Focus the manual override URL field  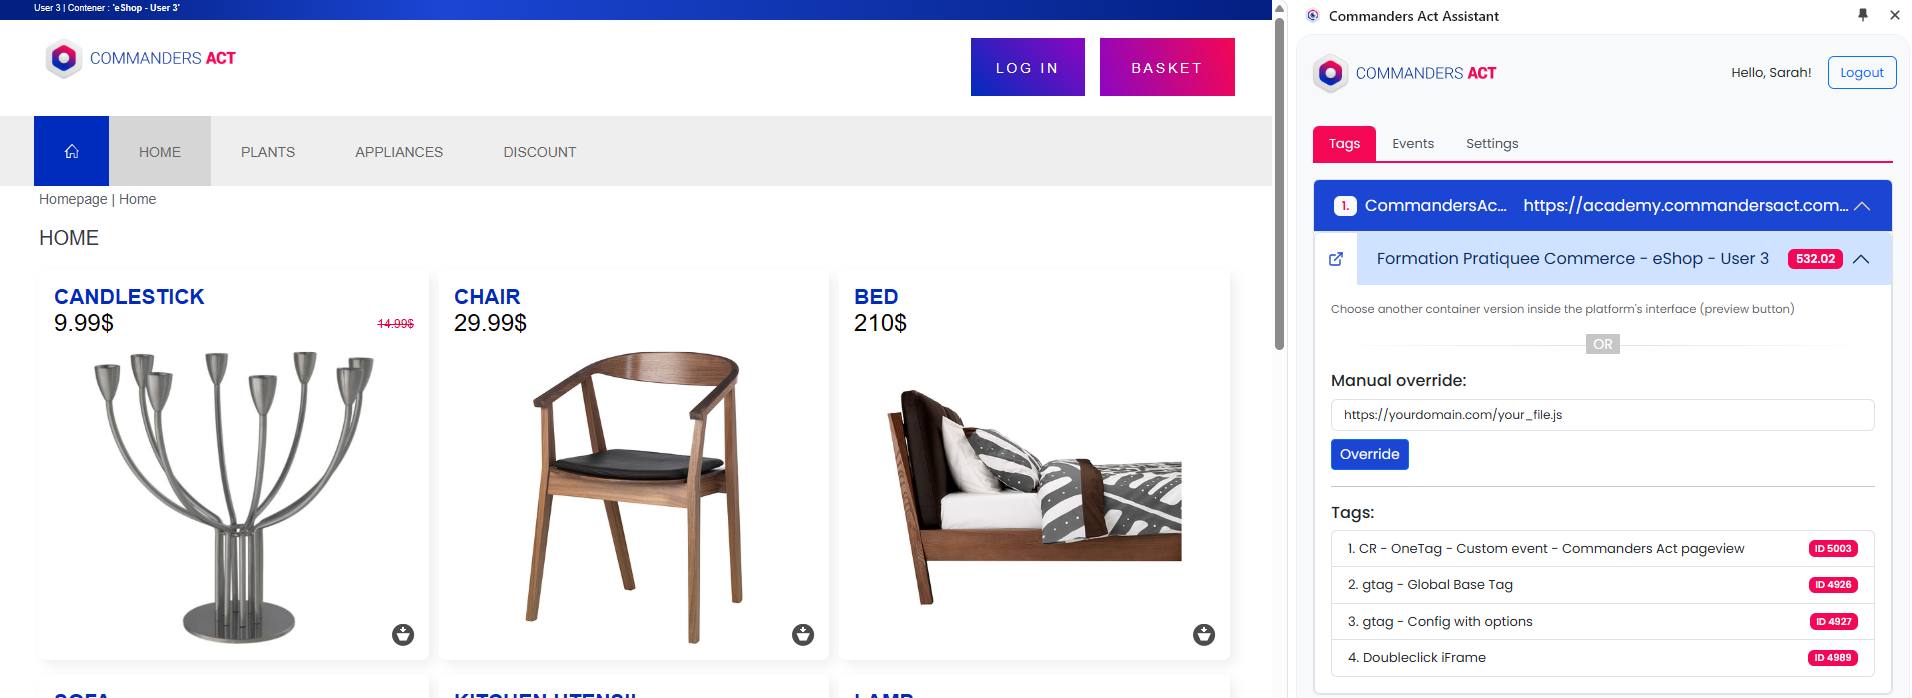click(1603, 415)
